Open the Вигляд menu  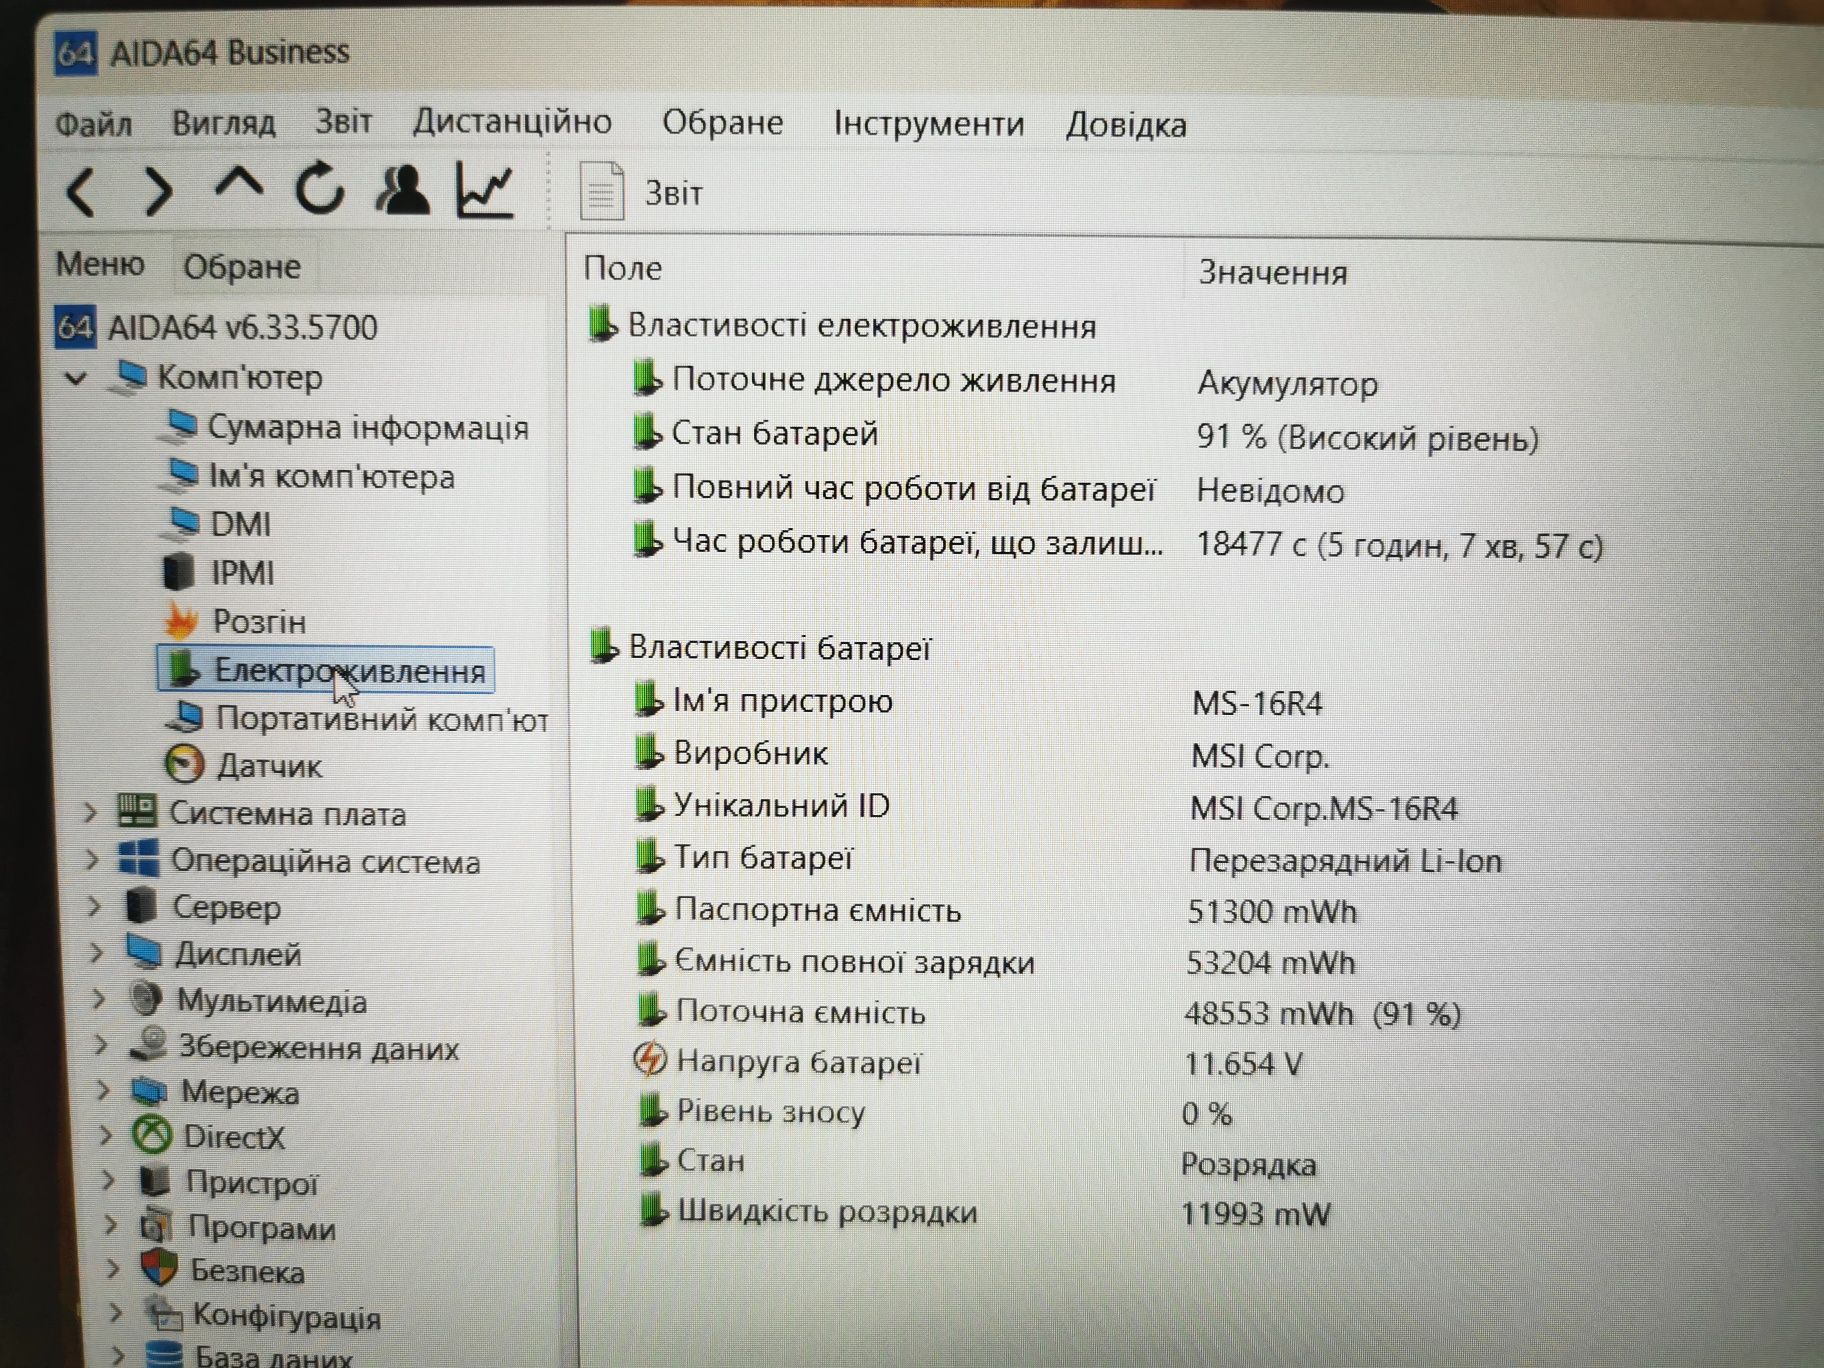(223, 122)
